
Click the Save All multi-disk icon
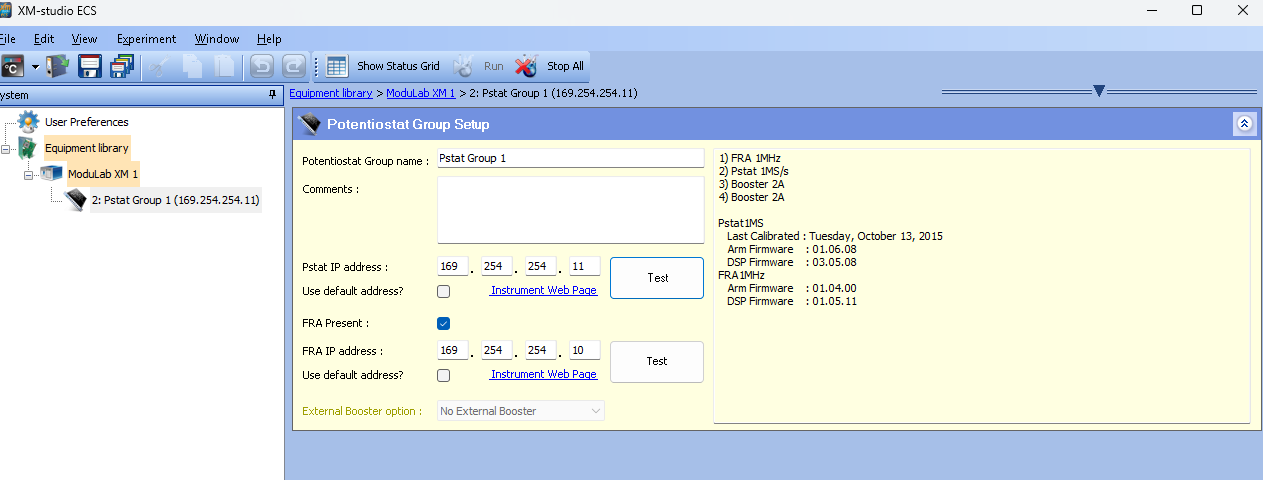pos(121,67)
